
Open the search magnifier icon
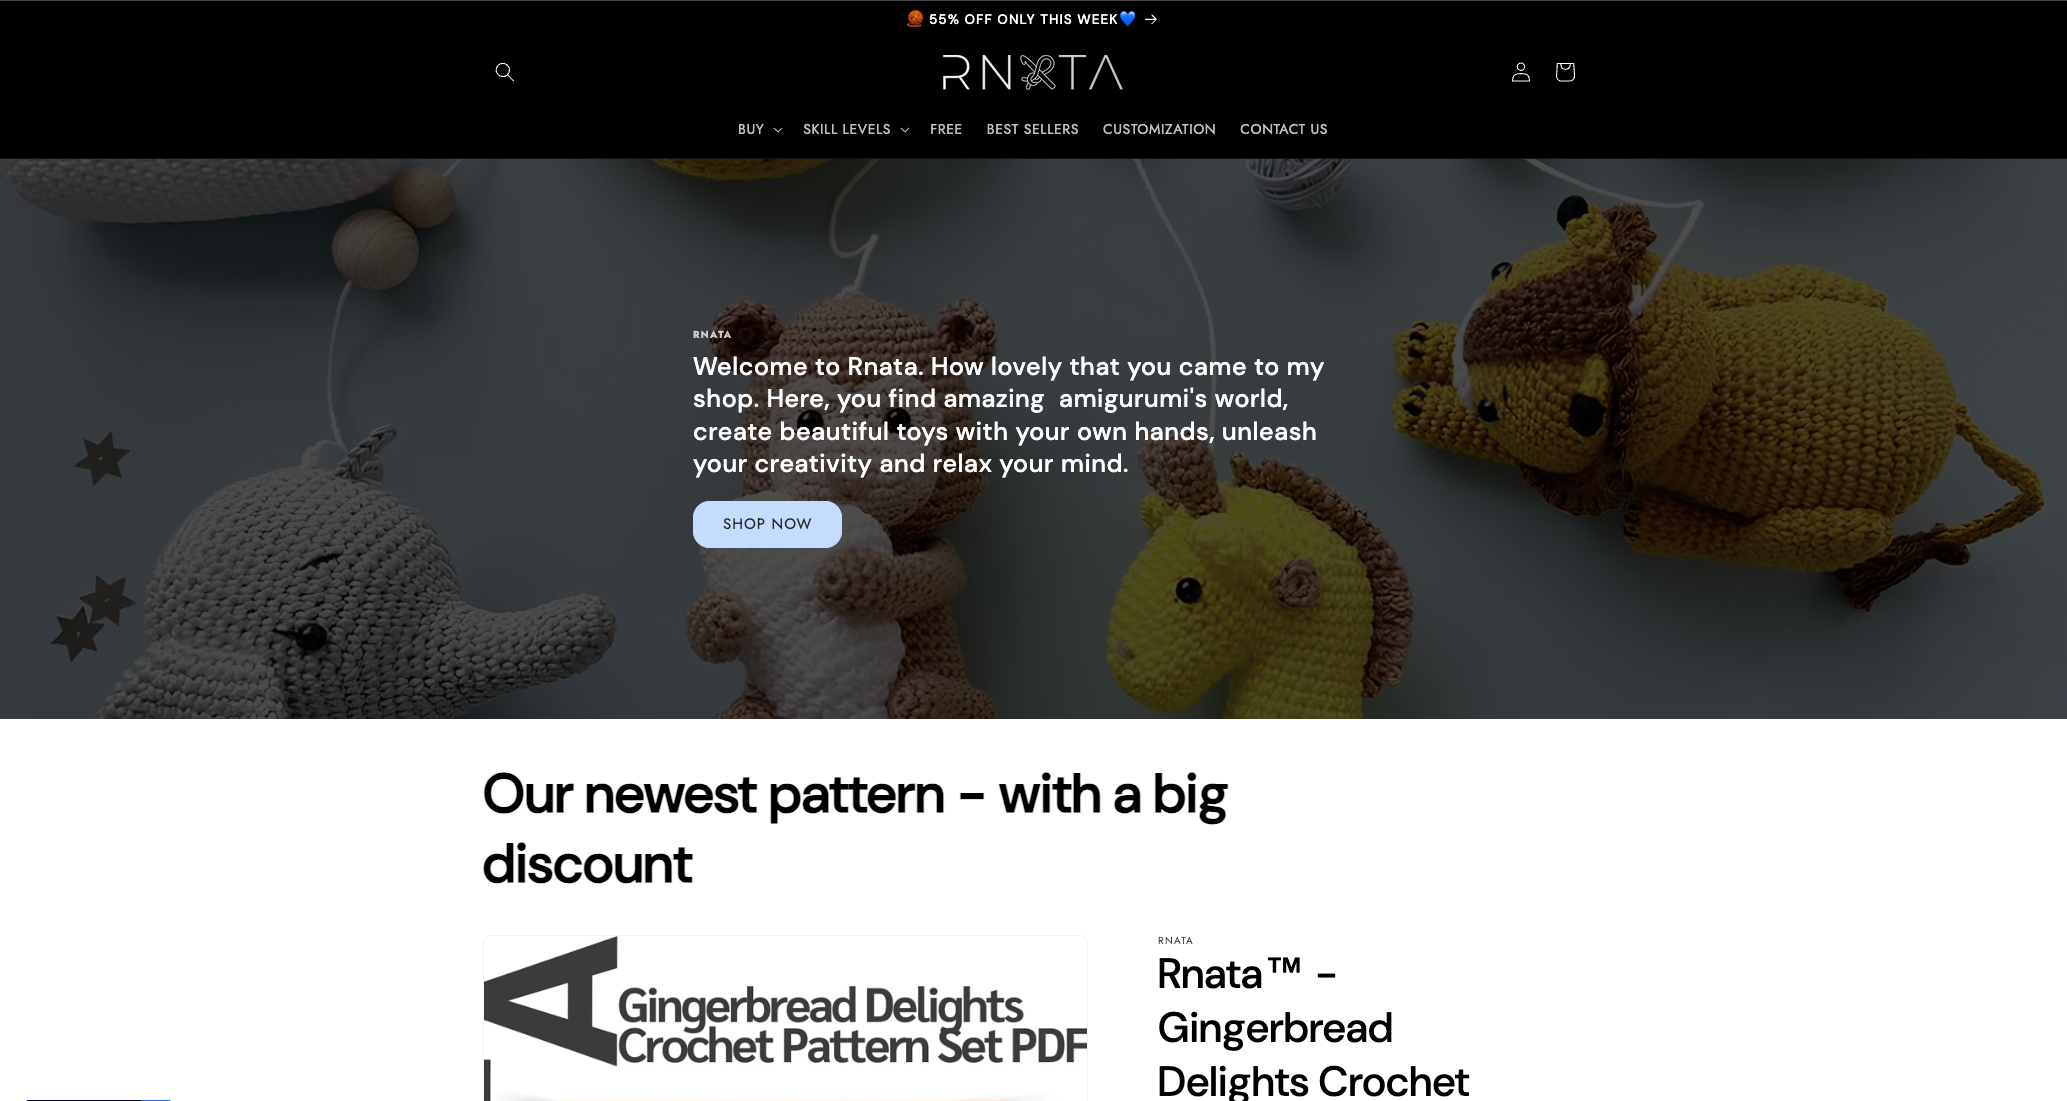[504, 72]
